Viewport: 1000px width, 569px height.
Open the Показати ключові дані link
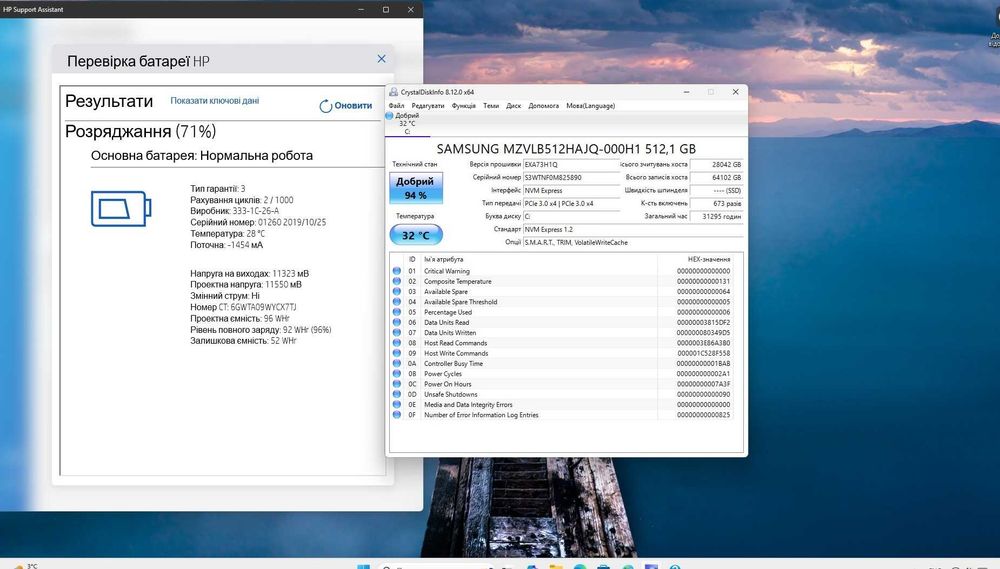click(214, 101)
